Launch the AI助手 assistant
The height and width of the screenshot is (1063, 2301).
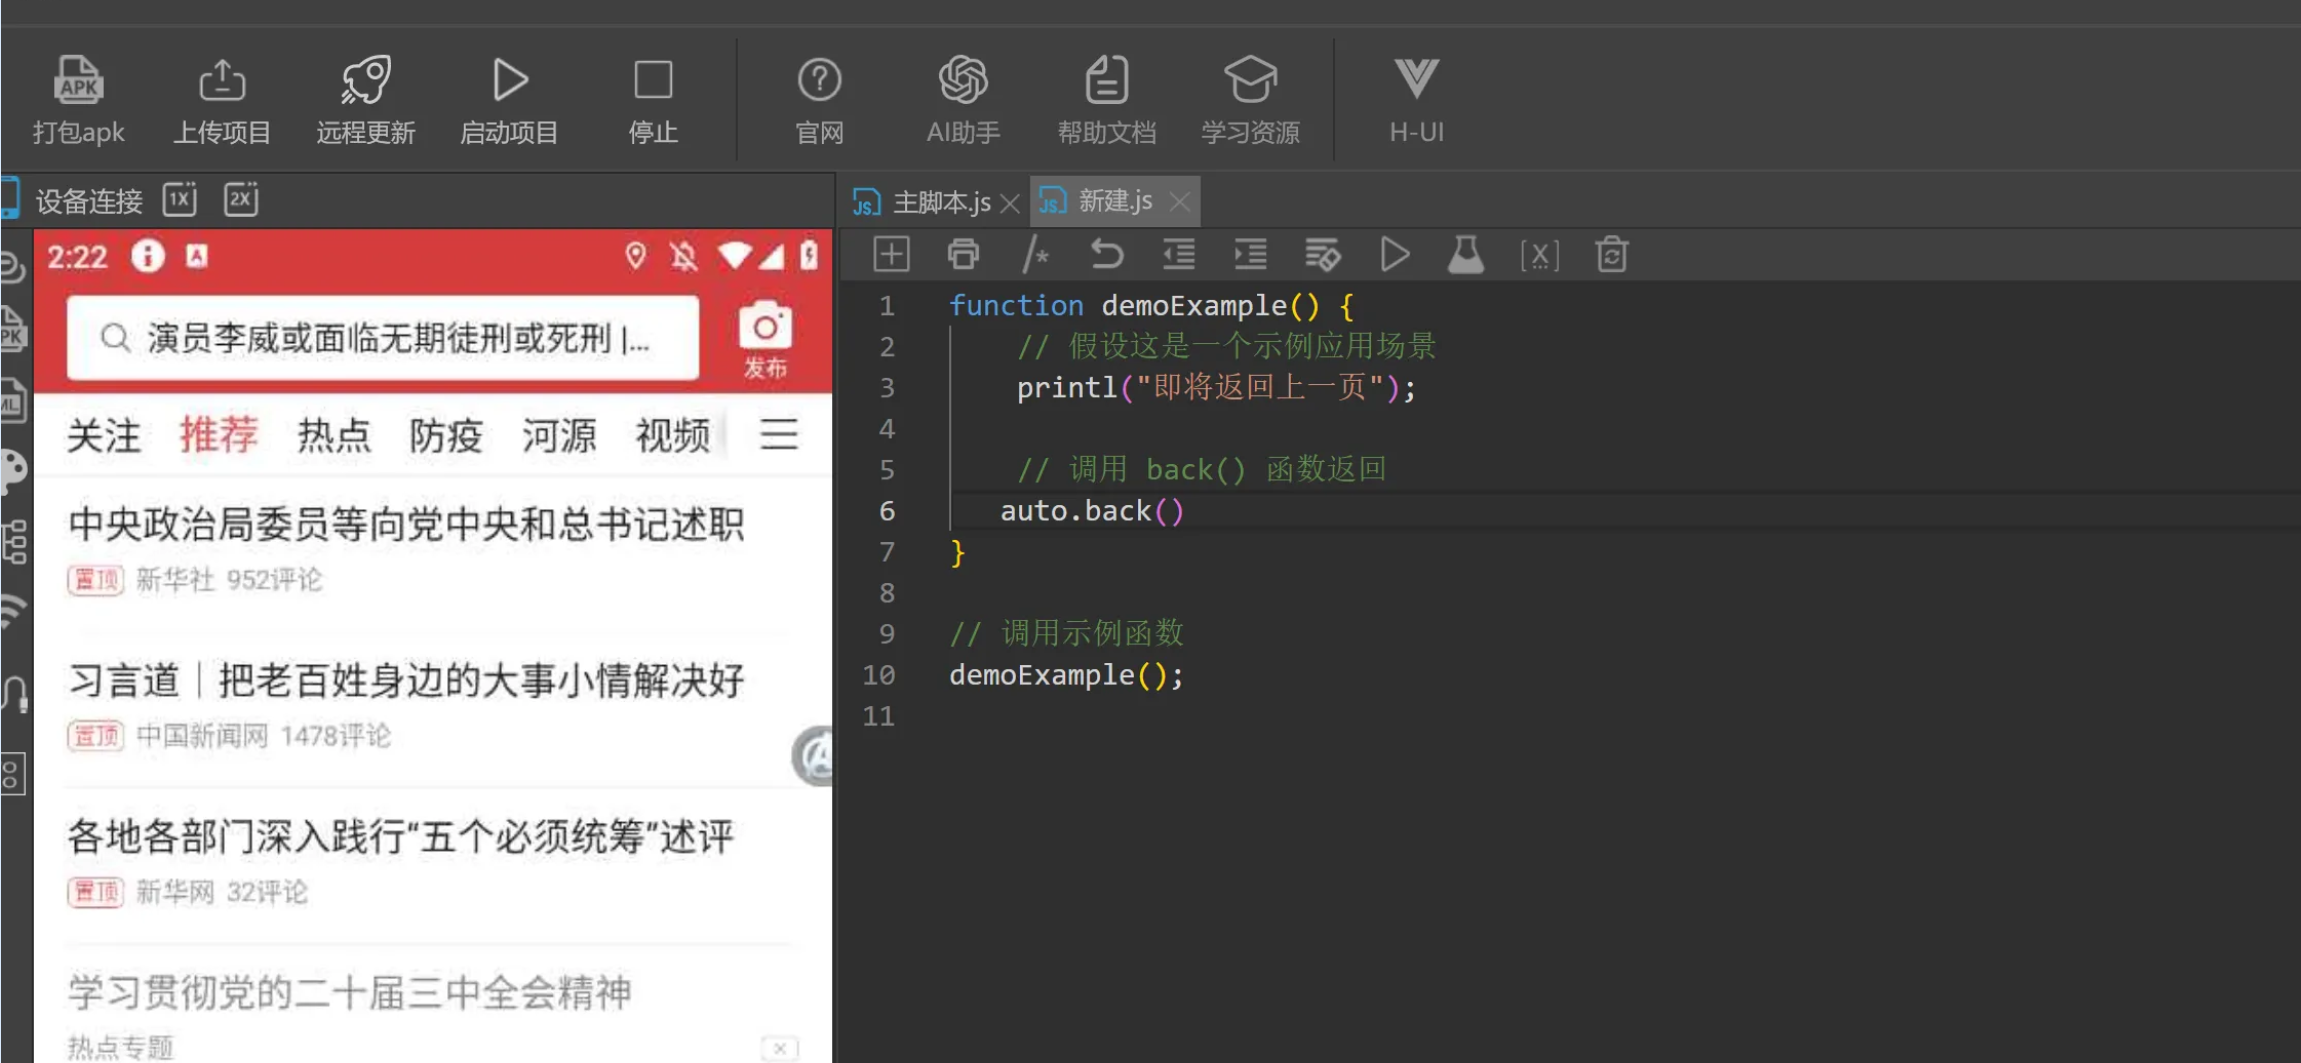(963, 100)
